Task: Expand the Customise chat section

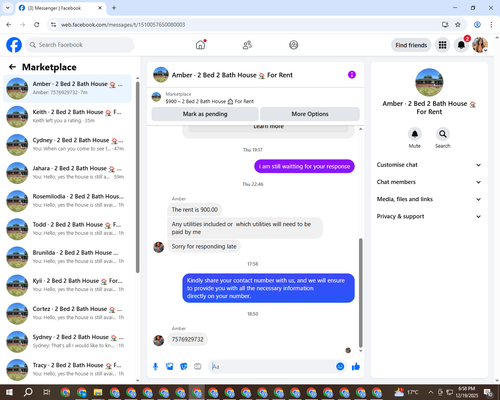Action: [429, 165]
